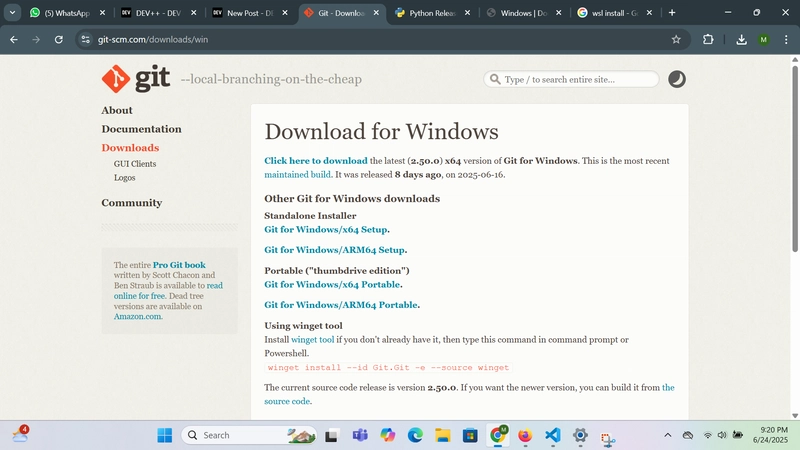Viewport: 800px width, 450px height.
Task: Download Git for Windows/x64 Portable
Action: [x=332, y=284]
